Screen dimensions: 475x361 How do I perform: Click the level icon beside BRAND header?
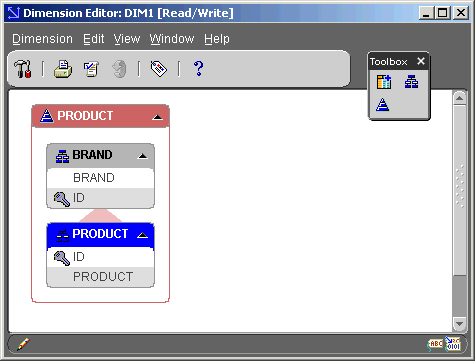pos(62,156)
